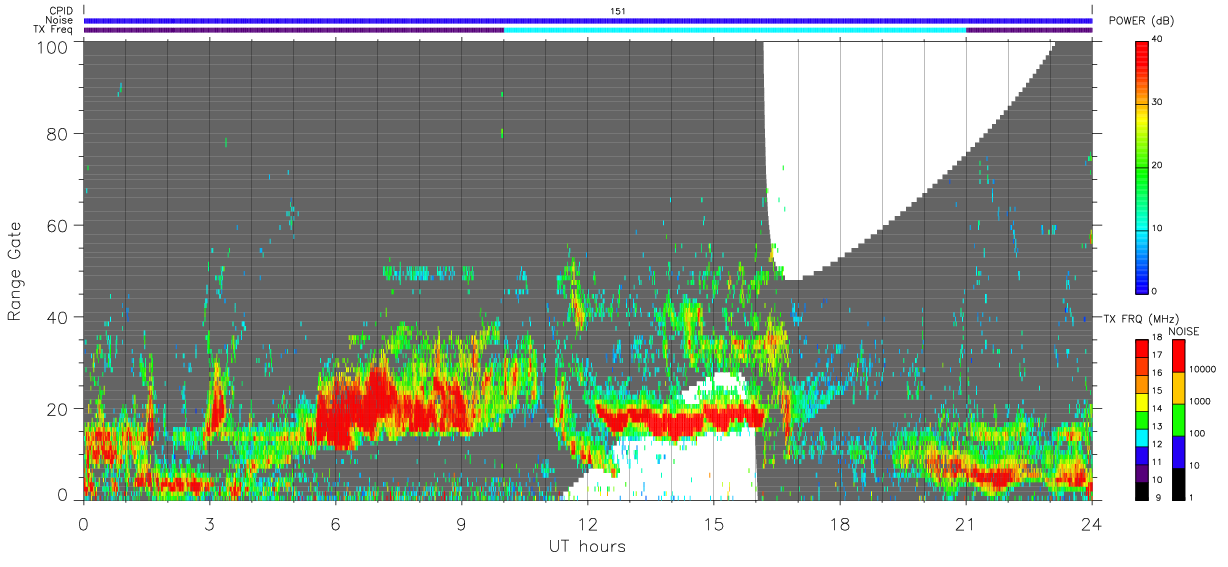Image resolution: width=1228 pixels, height=567 pixels.
Task: Click the 21 tick on the UT hours axis
Action: tap(966, 523)
